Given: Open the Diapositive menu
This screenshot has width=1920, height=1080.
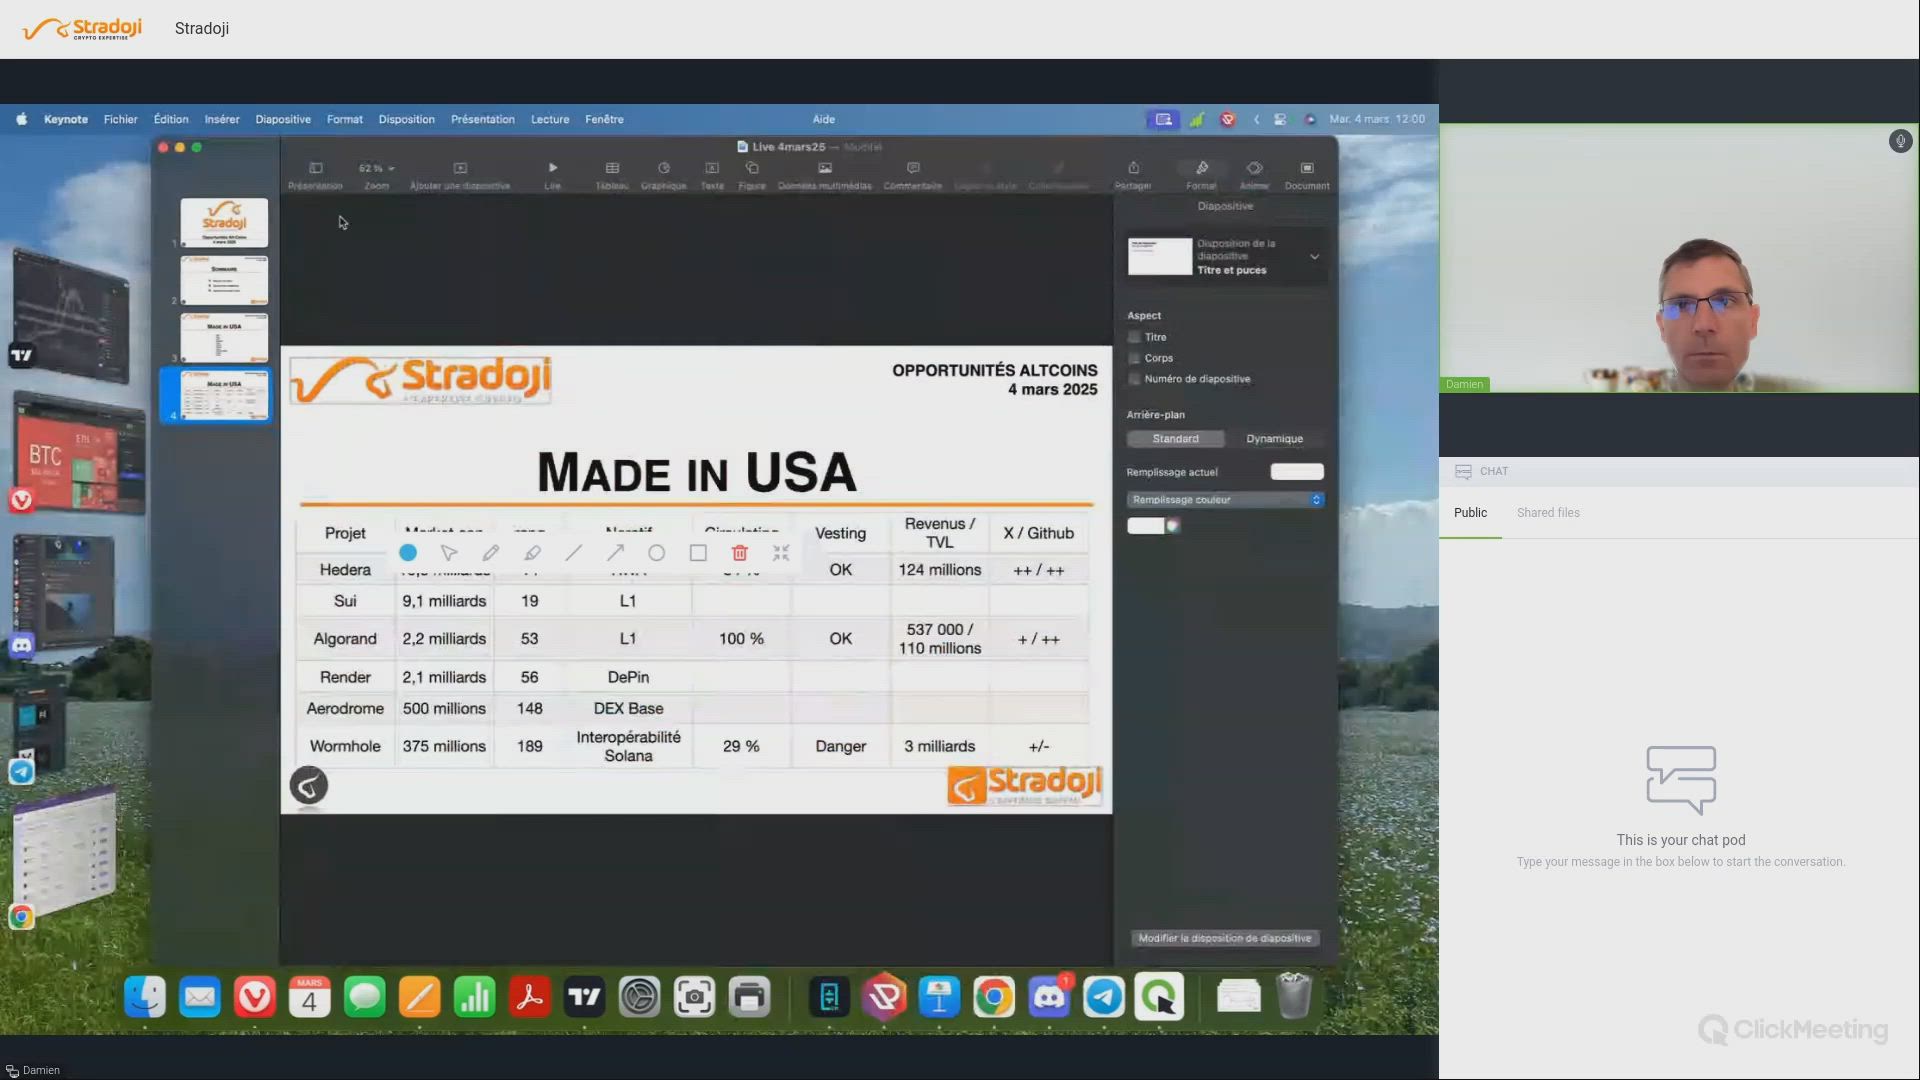Looking at the screenshot, I should [x=283, y=119].
